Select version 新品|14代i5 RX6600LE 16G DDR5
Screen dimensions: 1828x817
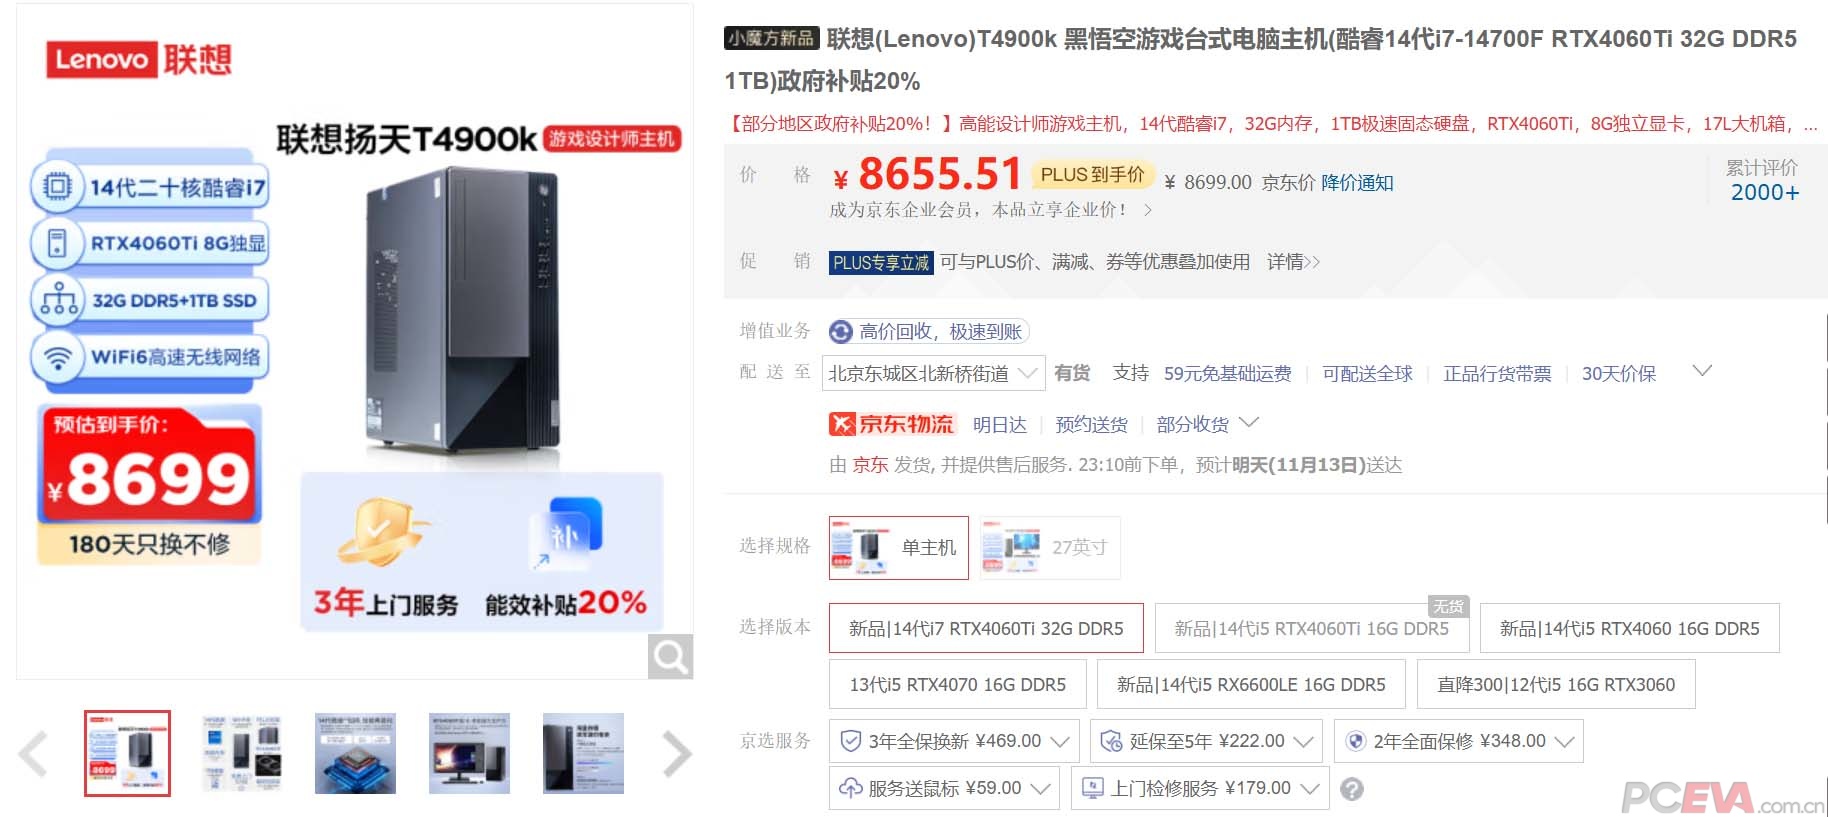click(1251, 684)
